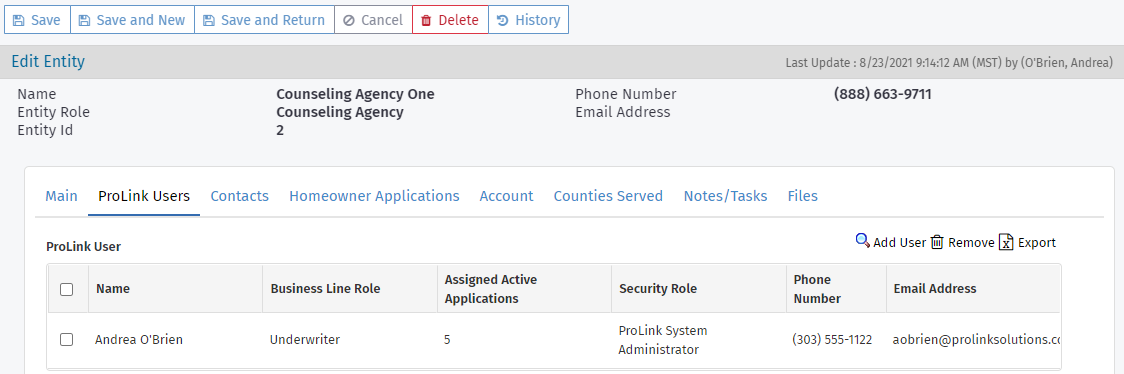This screenshot has width=1124, height=374.
Task: Sort by the Security Role column header
Action: (658, 289)
